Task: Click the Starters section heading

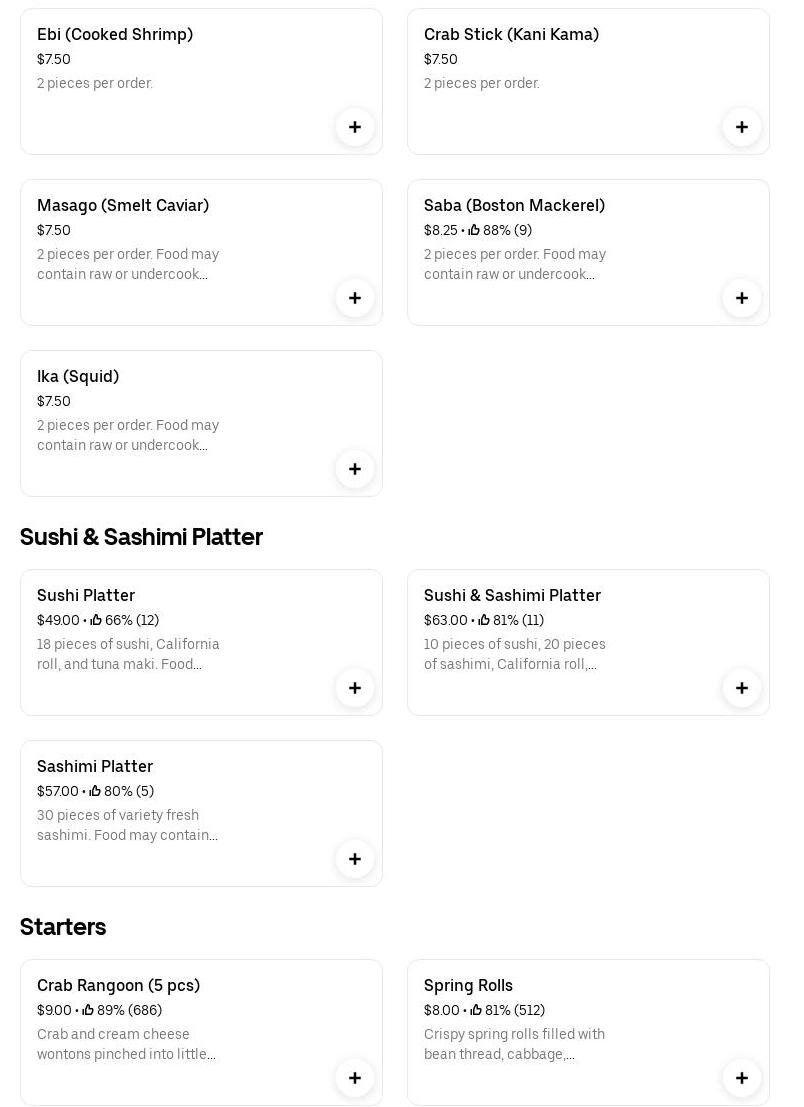Action: click(63, 927)
